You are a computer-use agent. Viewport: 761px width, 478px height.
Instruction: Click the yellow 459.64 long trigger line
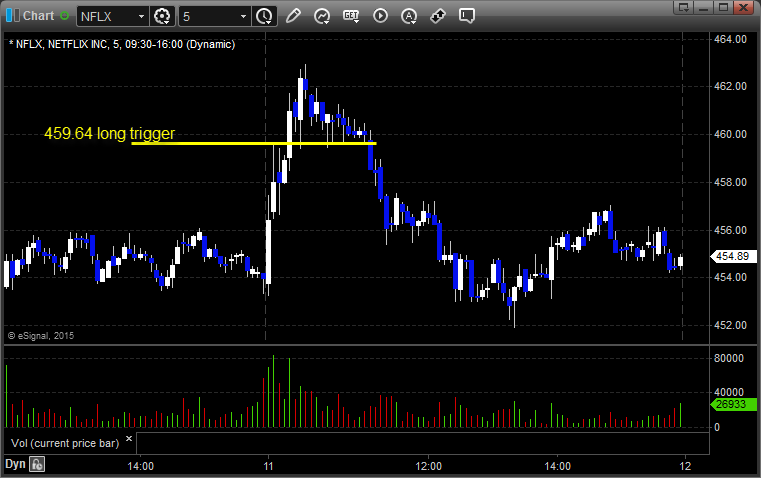[x=254, y=143]
